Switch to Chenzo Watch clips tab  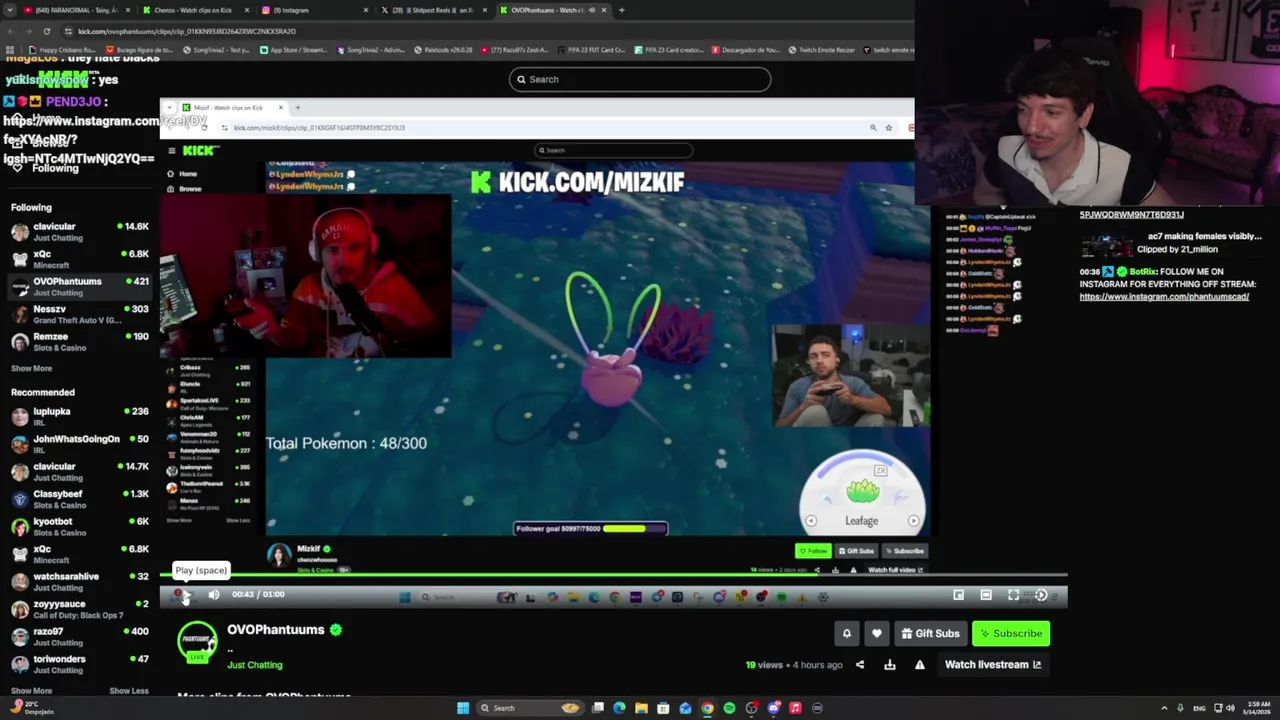coord(195,10)
